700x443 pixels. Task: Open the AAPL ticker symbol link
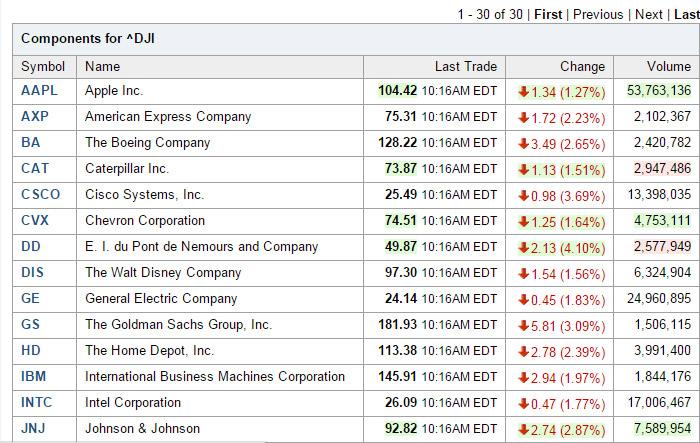tap(39, 91)
